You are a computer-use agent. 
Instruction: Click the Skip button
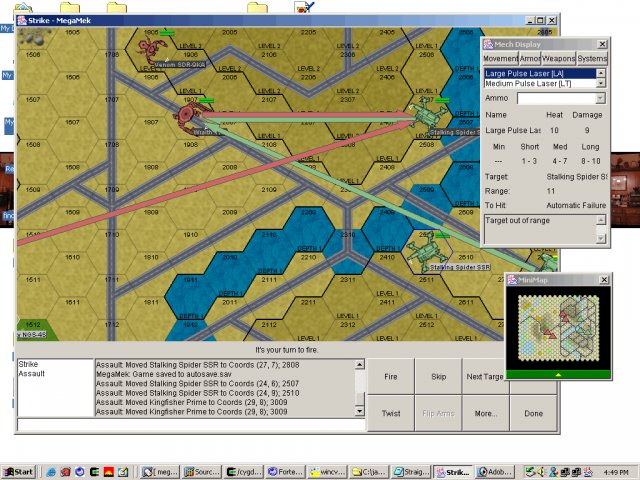click(438, 376)
